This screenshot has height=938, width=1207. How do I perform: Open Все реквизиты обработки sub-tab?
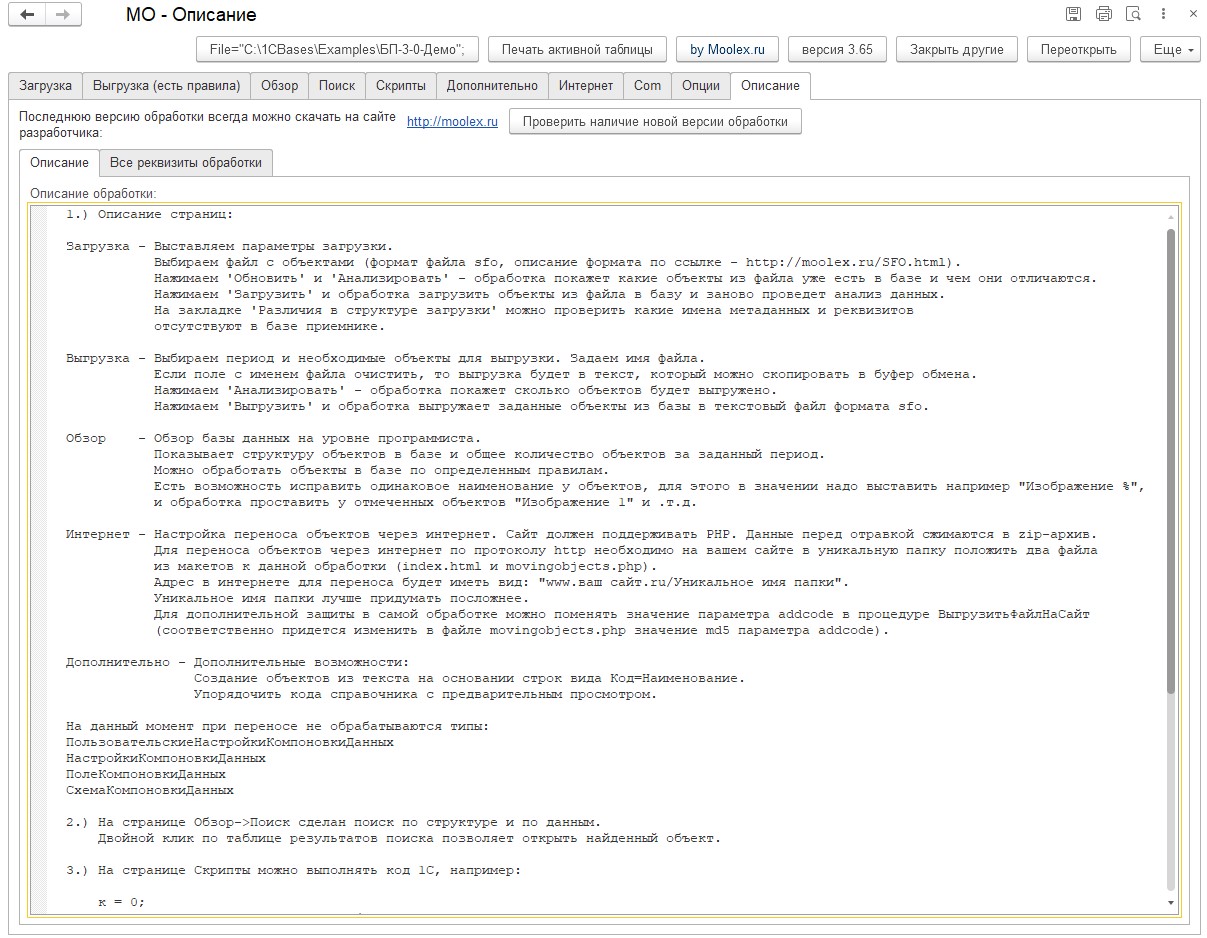186,162
